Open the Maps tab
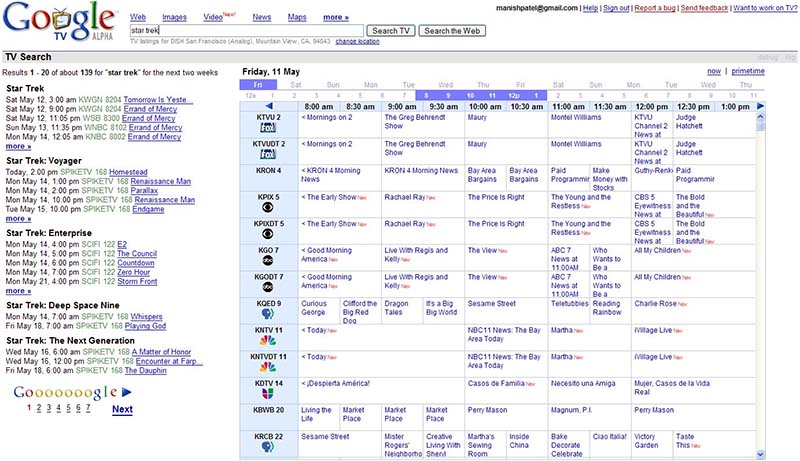This screenshot has height=461, width=800. coord(297,17)
